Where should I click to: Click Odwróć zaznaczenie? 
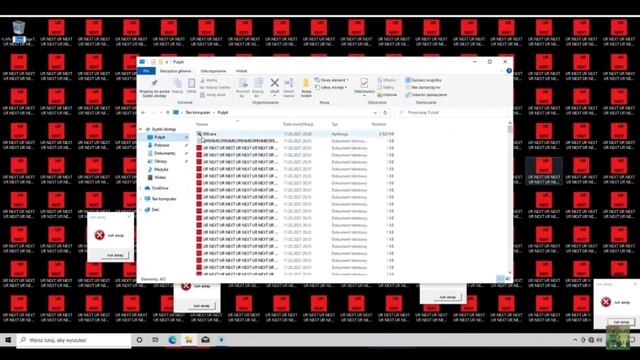point(426,95)
